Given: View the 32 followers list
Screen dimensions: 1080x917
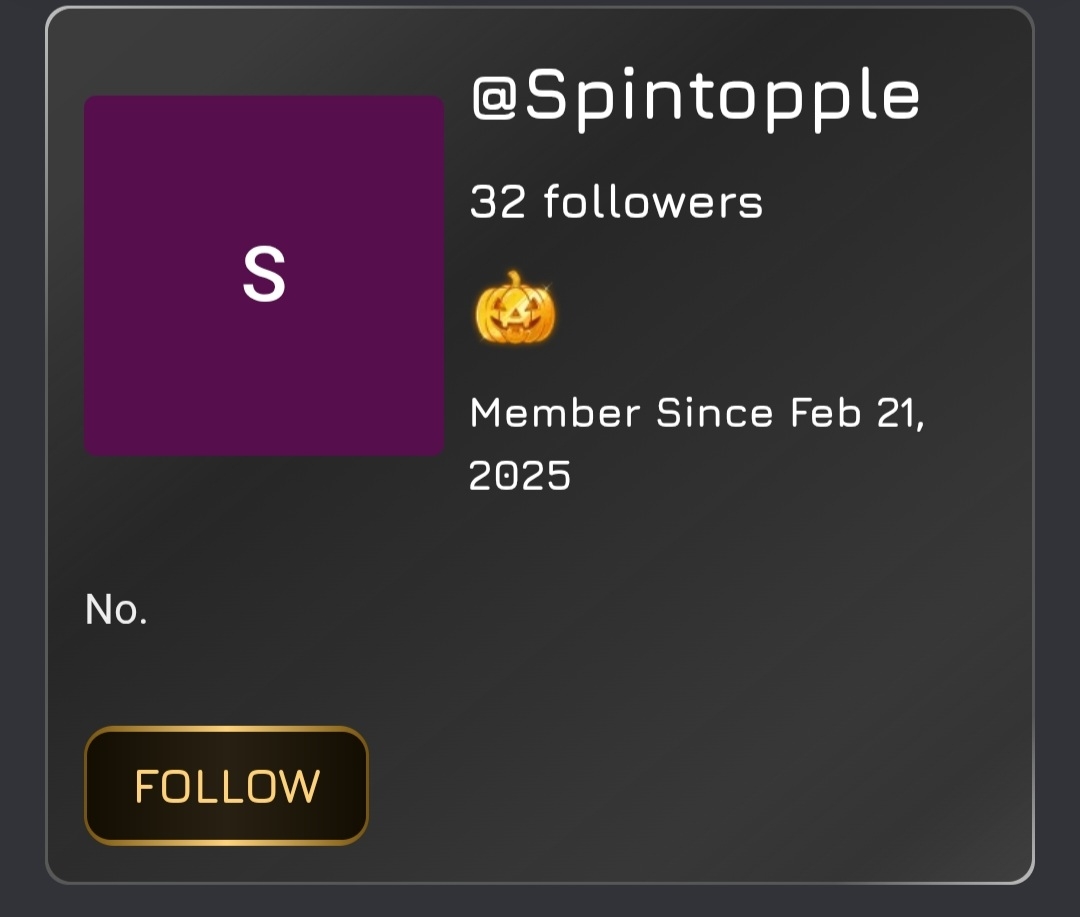Looking at the screenshot, I should pyautogui.click(x=616, y=202).
